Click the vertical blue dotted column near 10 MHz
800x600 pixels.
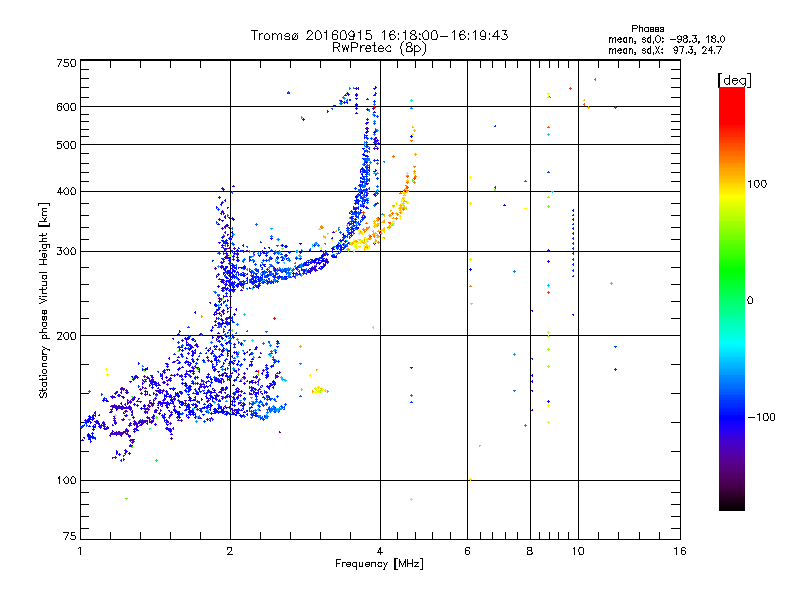573,243
